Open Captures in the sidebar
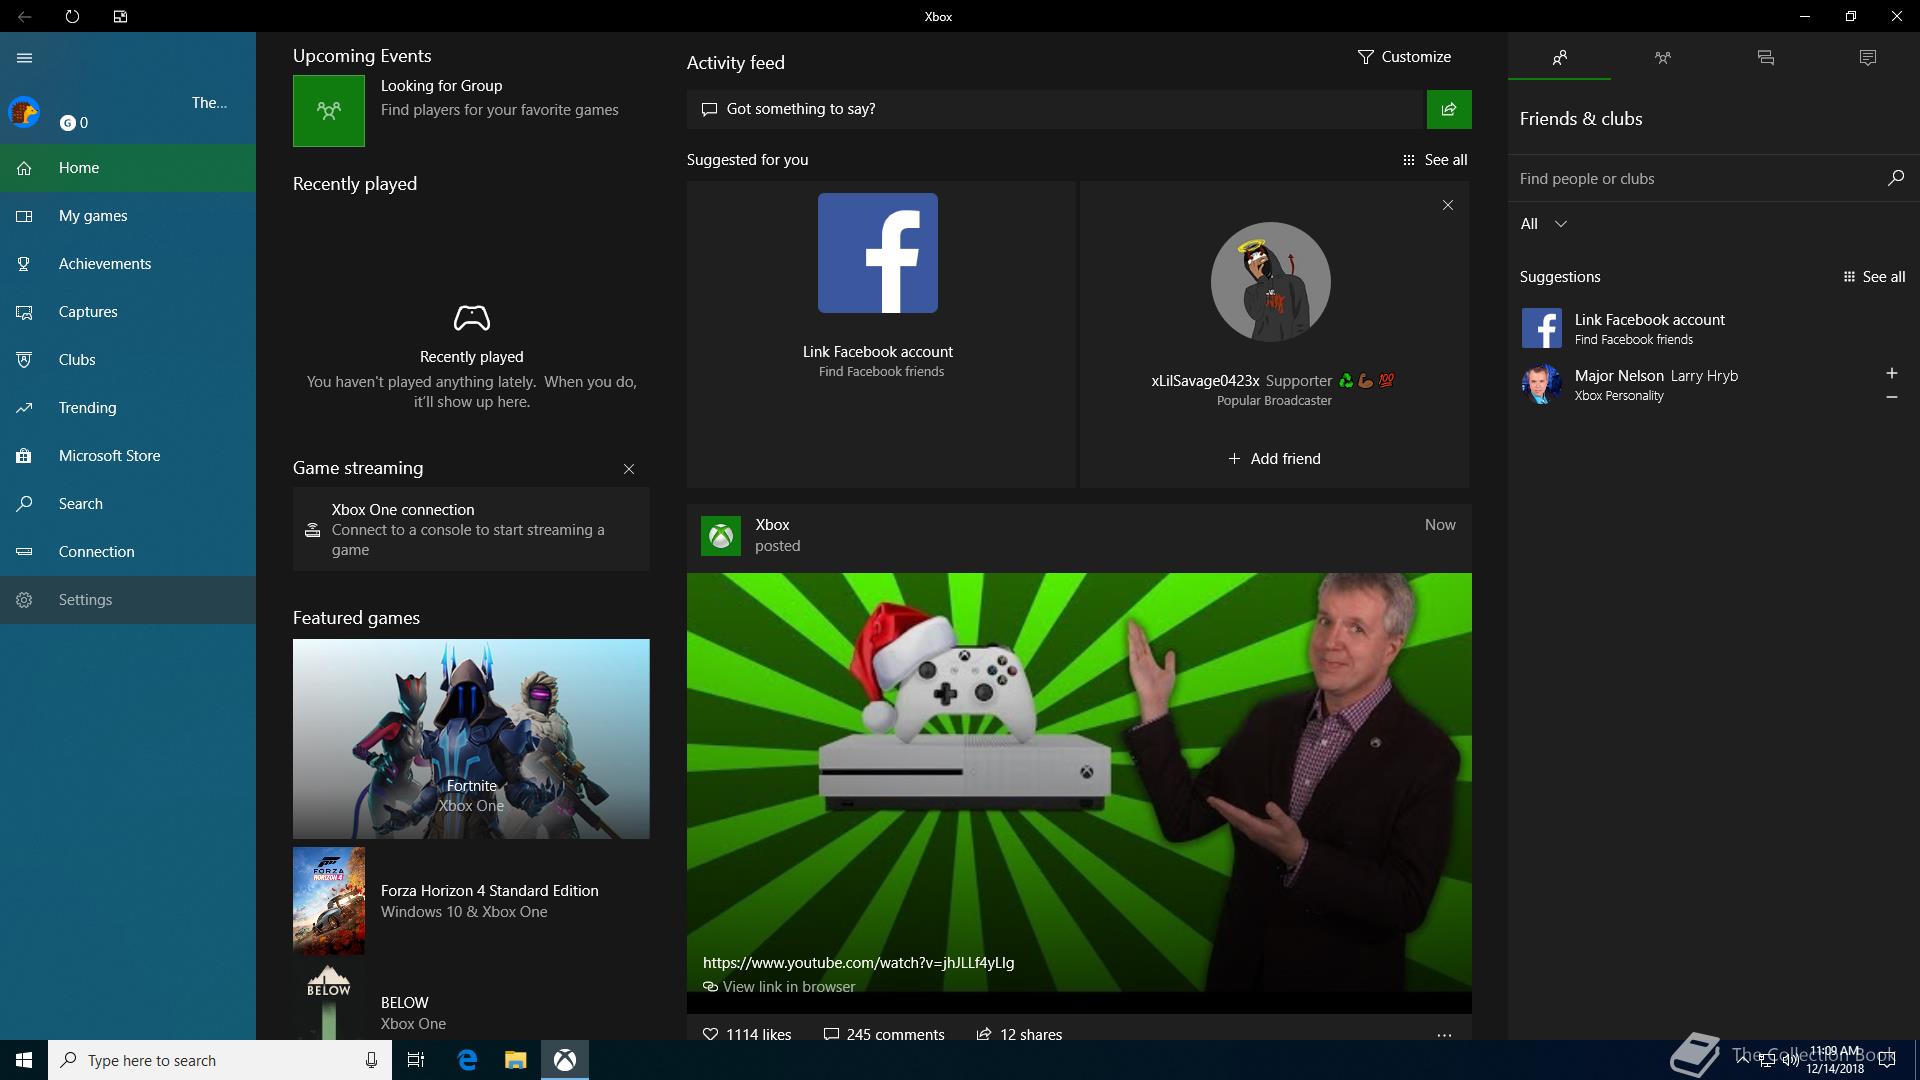The height and width of the screenshot is (1080, 1920). point(128,312)
